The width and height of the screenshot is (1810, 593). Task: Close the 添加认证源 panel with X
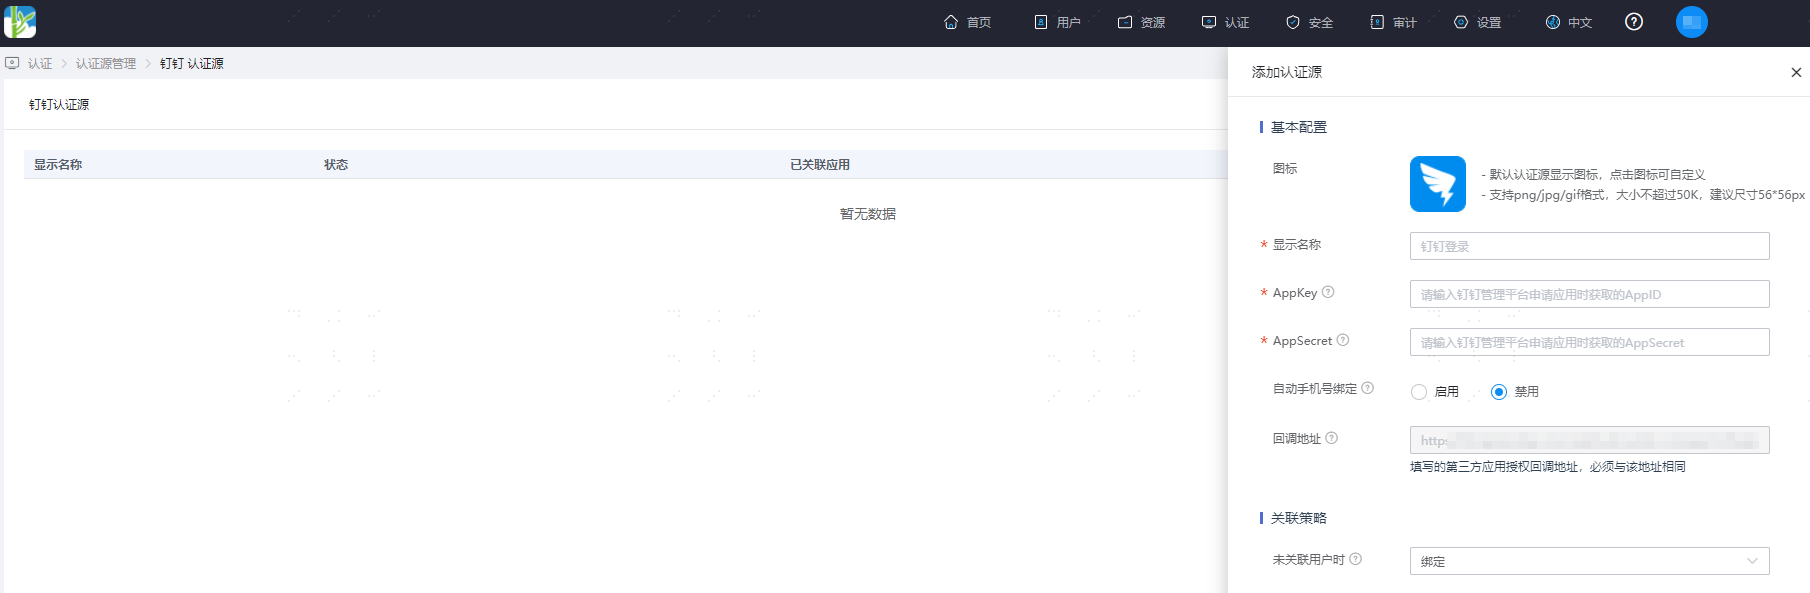(1796, 72)
